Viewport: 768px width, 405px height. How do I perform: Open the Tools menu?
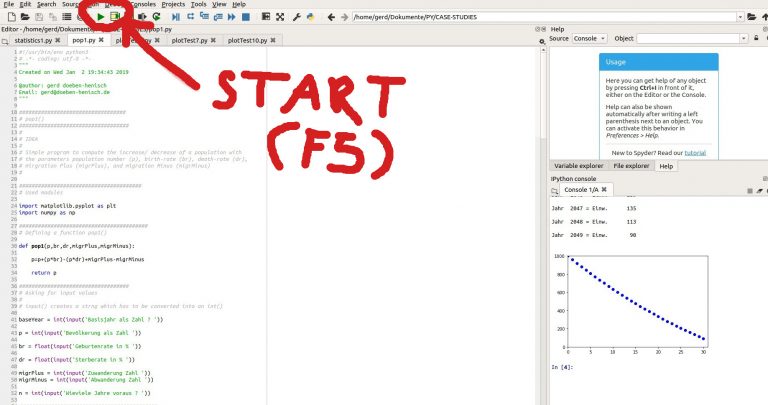198,4
